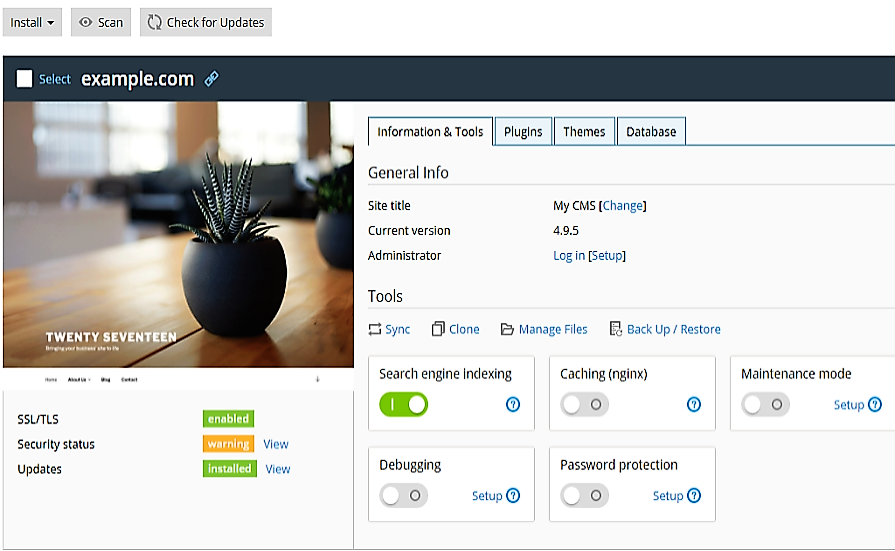
Task: Open the Database tab
Action: point(651,132)
